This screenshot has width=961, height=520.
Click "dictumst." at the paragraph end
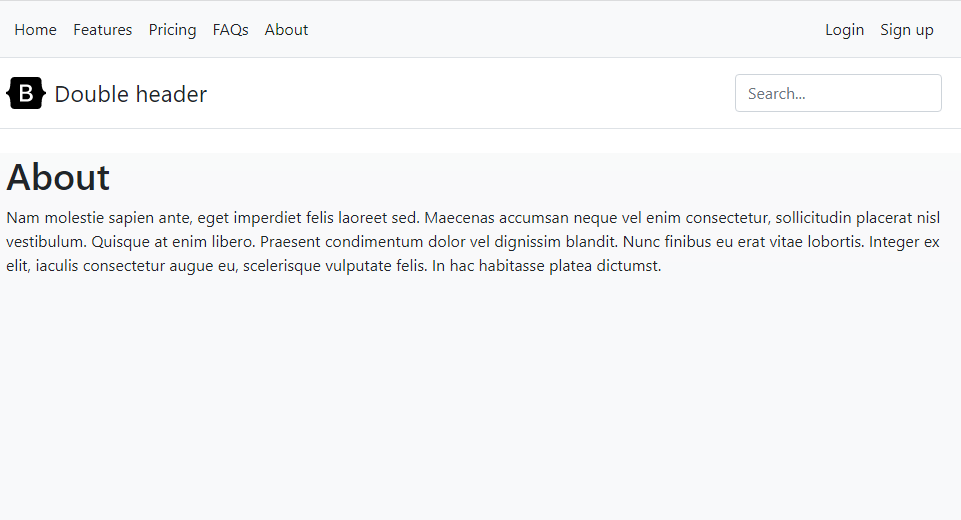click(629, 266)
